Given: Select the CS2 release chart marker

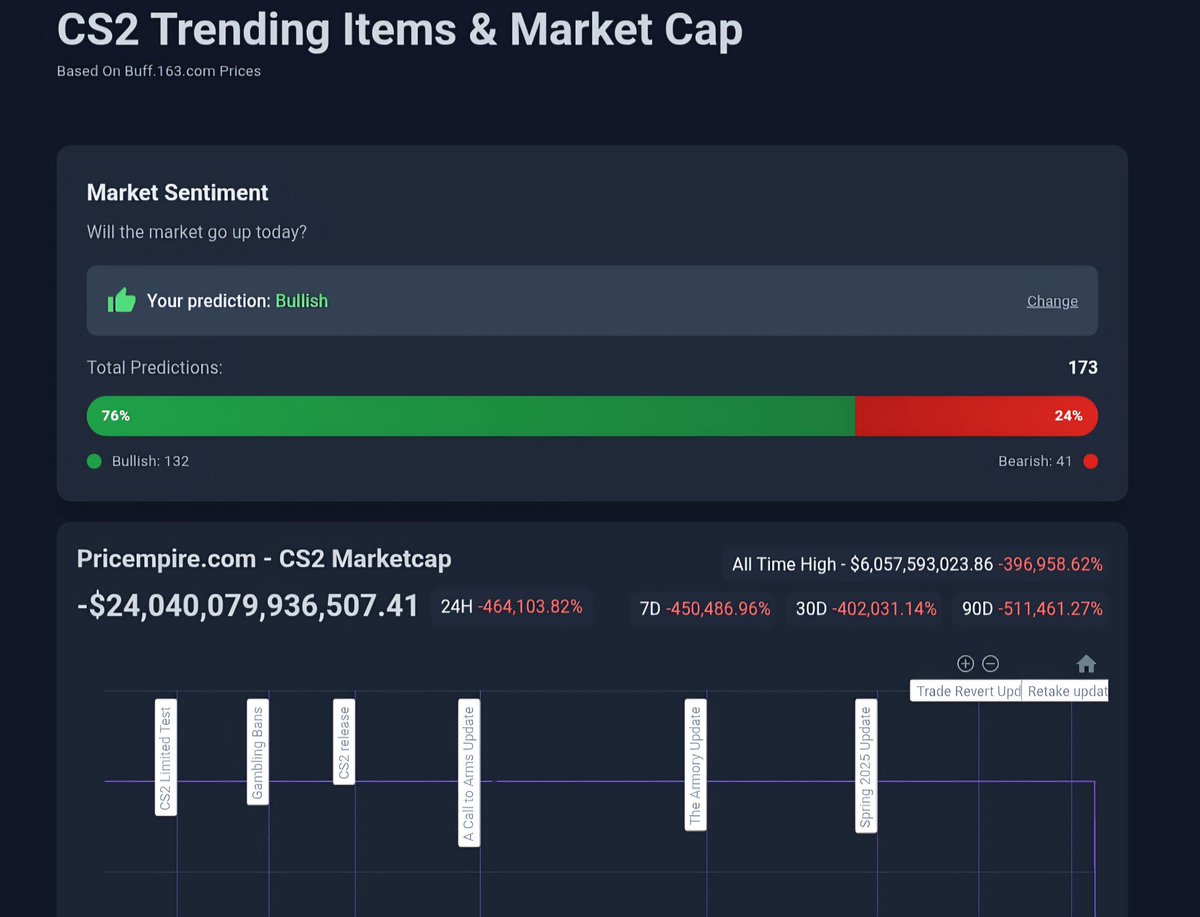Looking at the screenshot, I should coord(344,742).
